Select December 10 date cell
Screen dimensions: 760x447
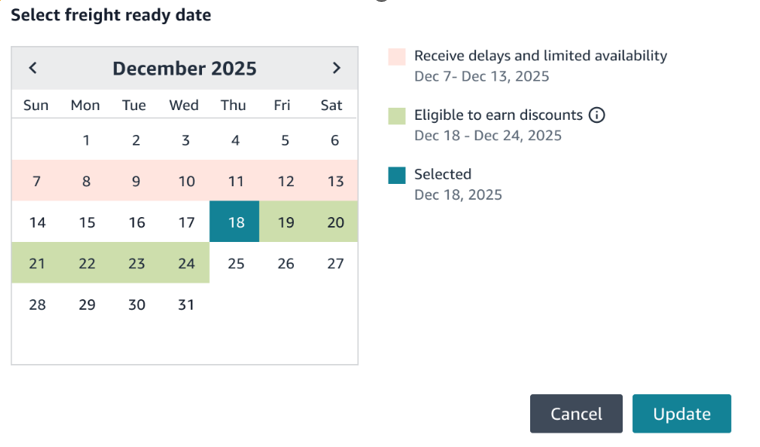(x=185, y=181)
